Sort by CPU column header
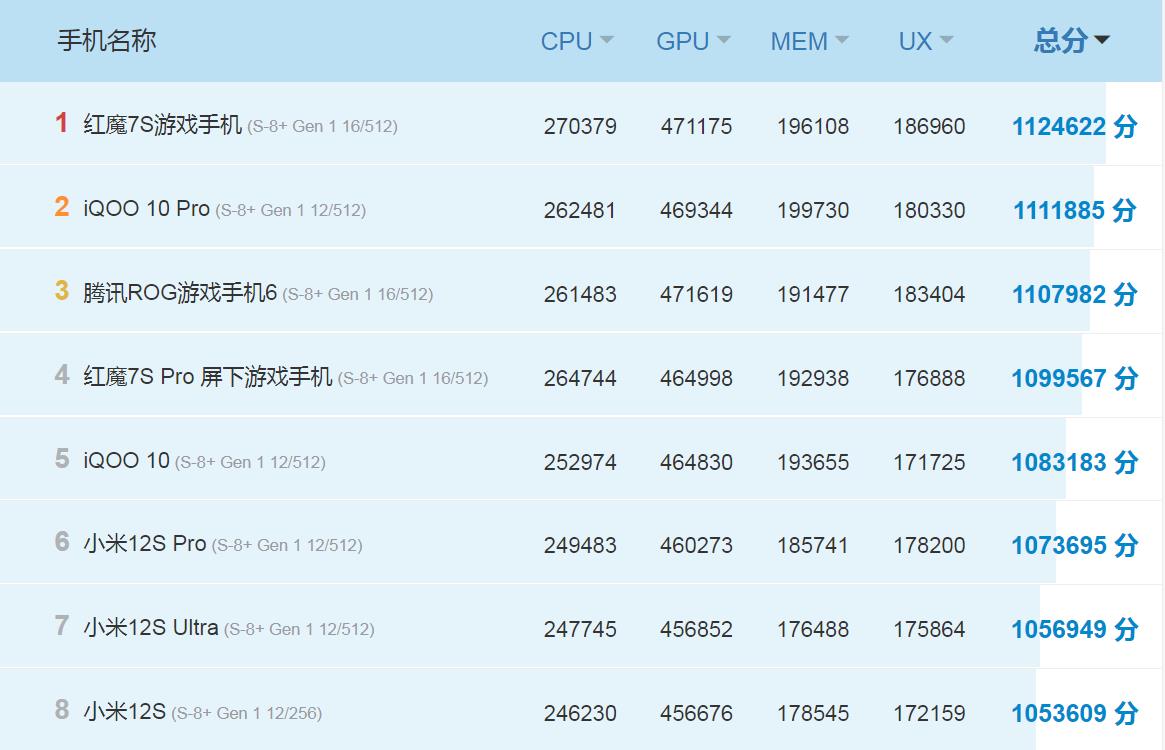 tap(577, 41)
